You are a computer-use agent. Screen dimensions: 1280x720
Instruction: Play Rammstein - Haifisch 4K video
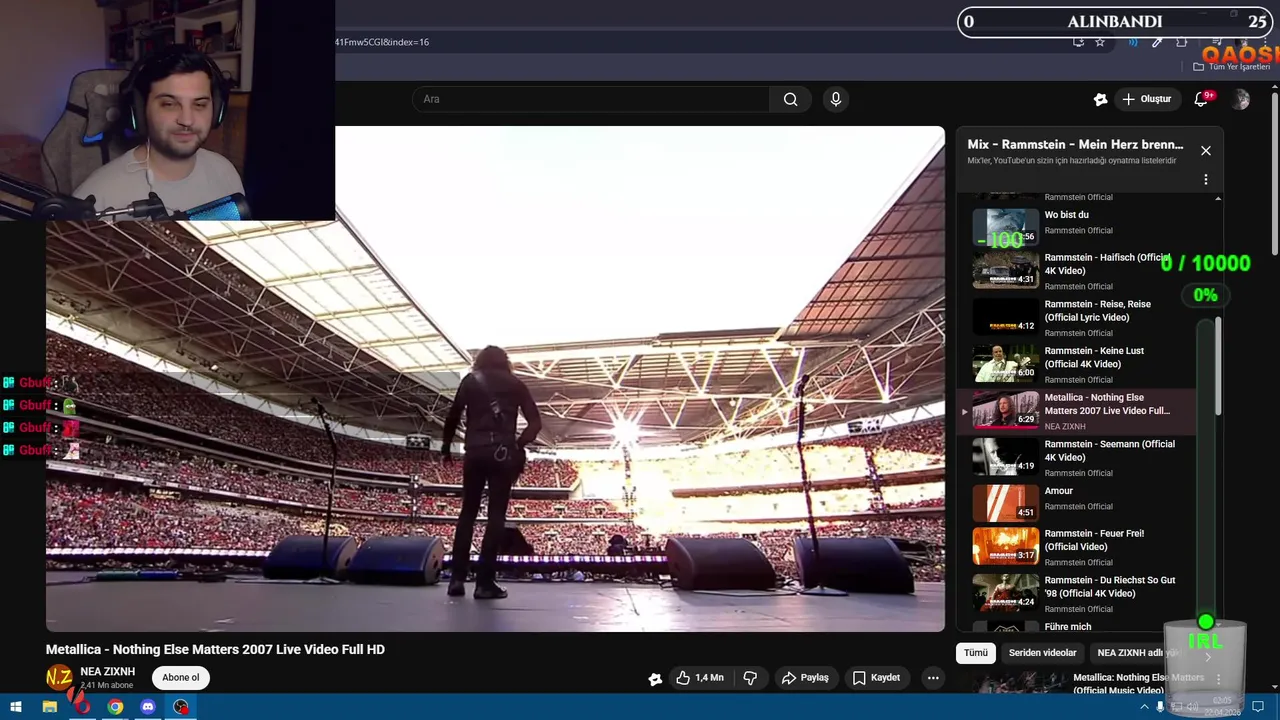[x=1076, y=271]
